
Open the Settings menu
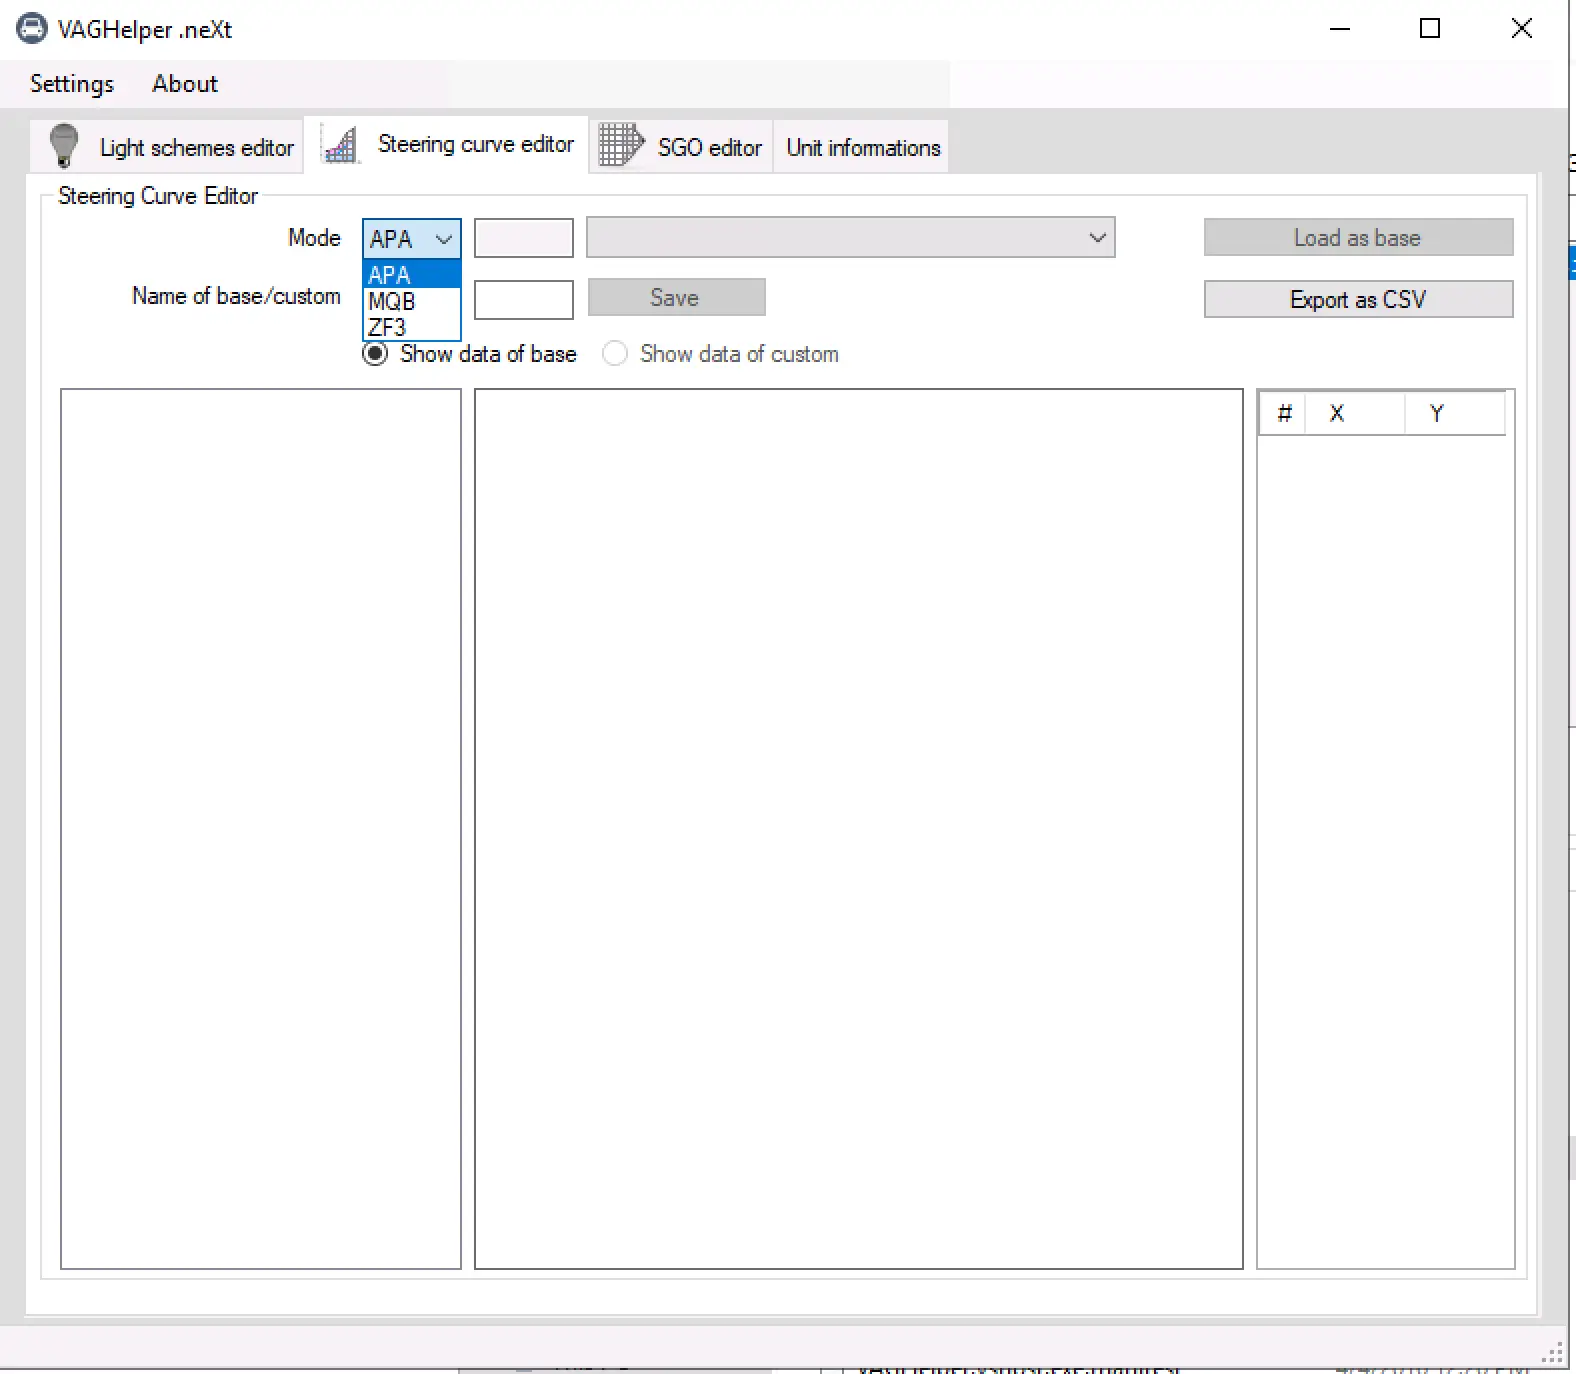[72, 84]
